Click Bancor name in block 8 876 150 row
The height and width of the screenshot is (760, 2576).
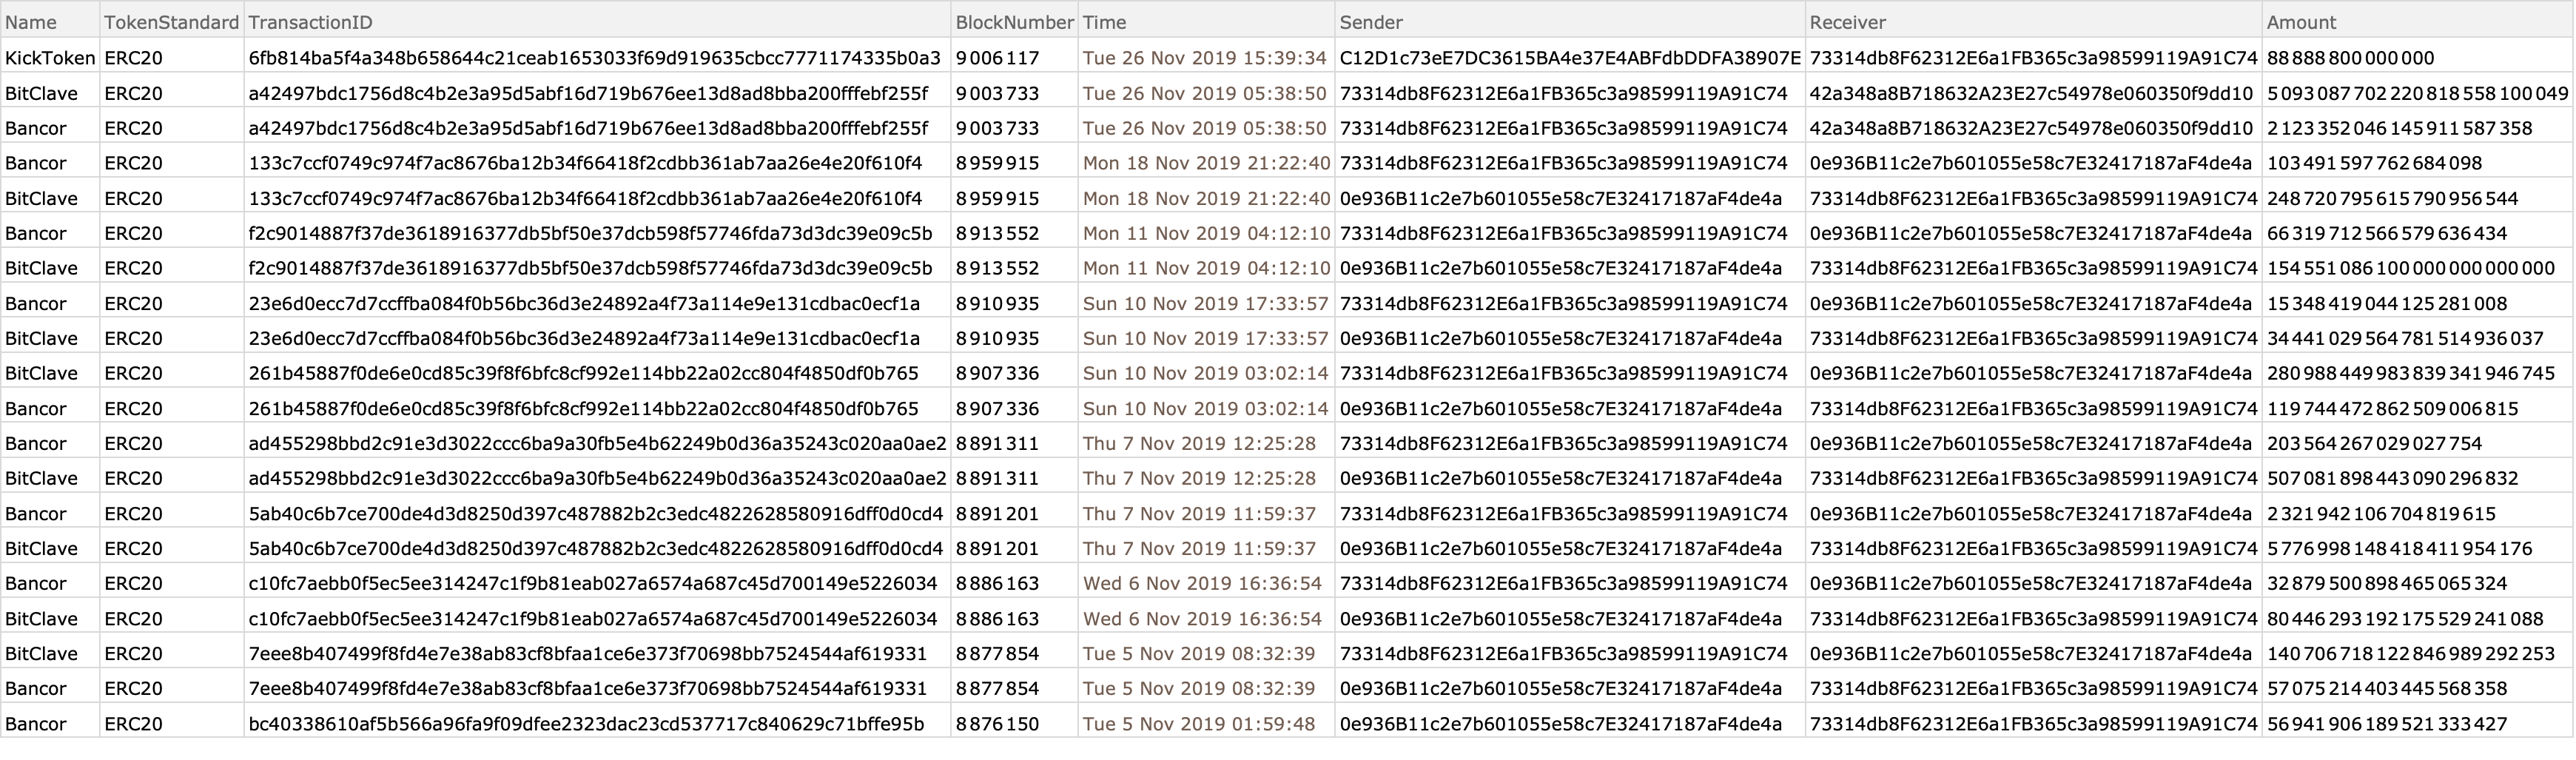click(36, 723)
